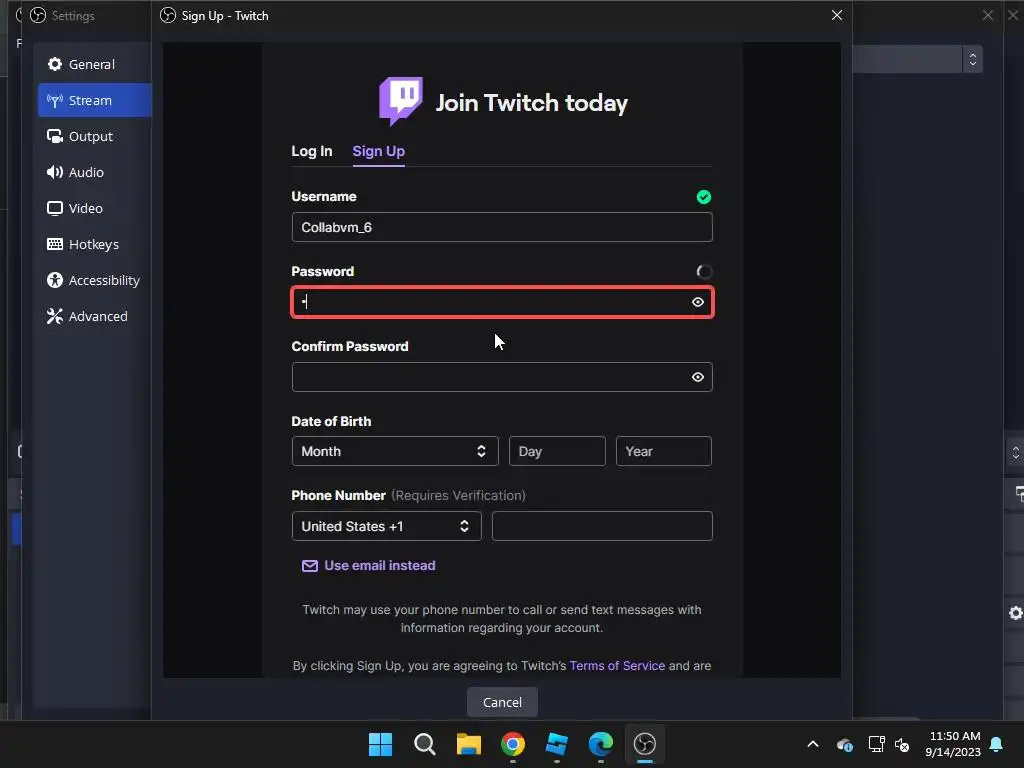Open the Output settings category
Viewport: 1024px width, 768px height.
point(92,136)
